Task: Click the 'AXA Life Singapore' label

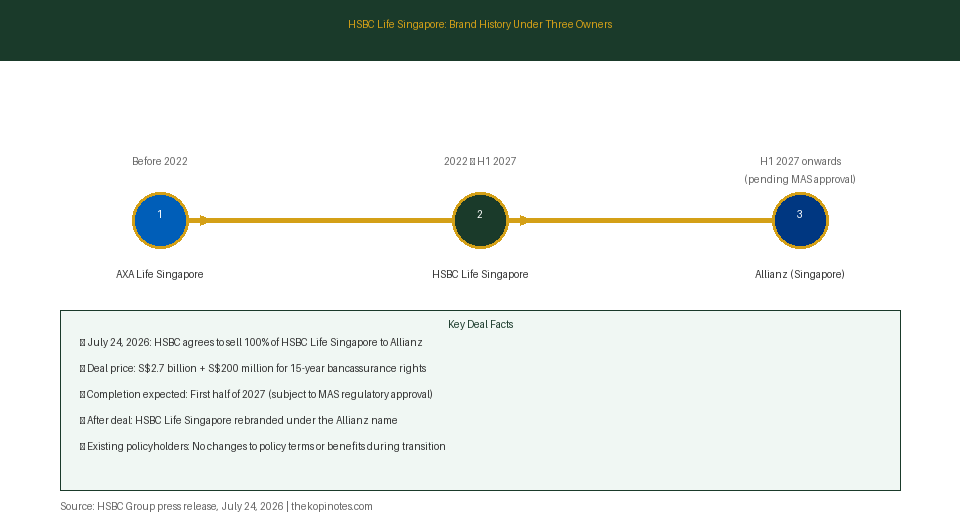Action: [x=160, y=274]
